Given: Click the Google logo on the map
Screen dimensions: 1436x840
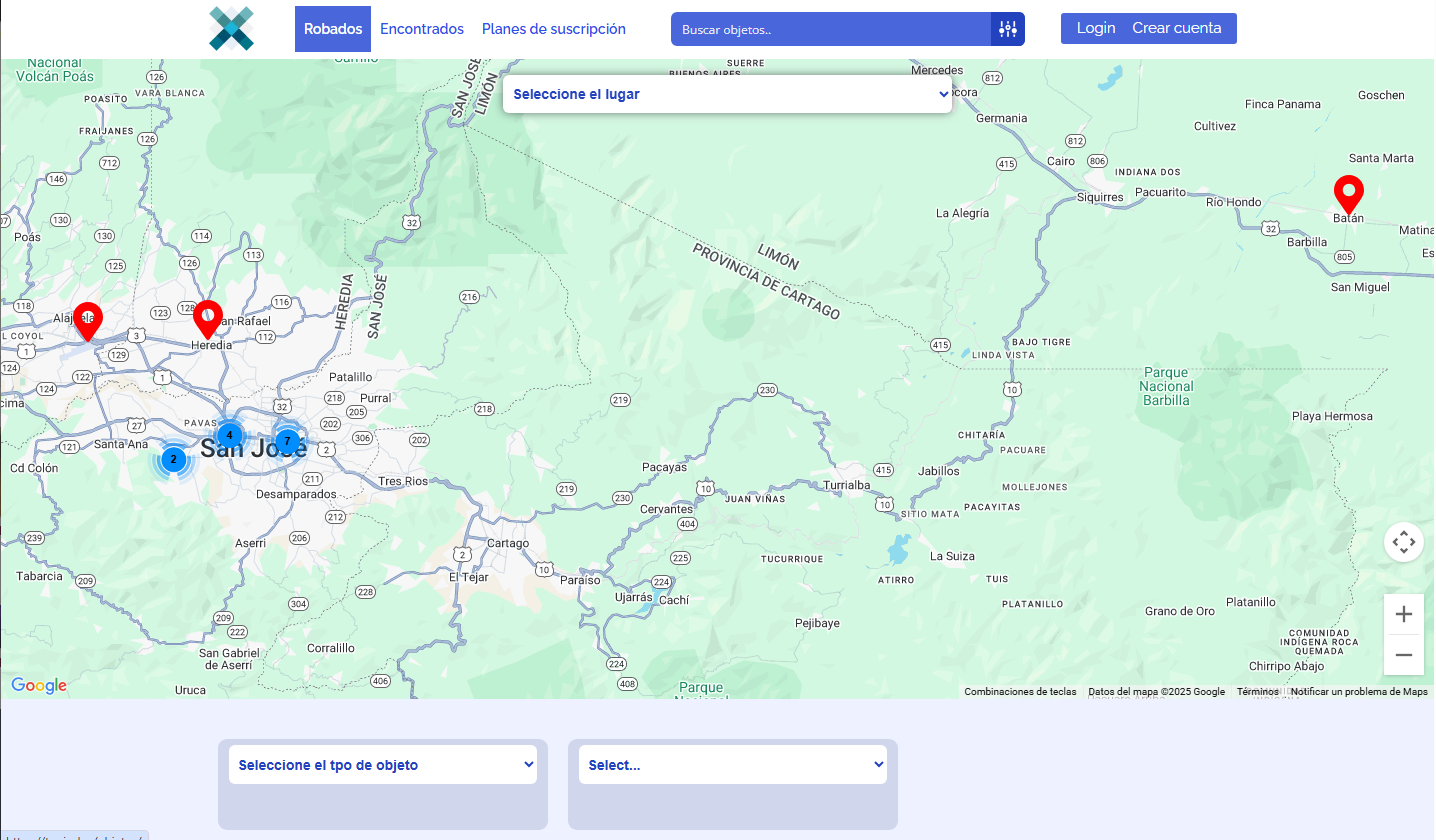Looking at the screenshot, I should click(38, 686).
